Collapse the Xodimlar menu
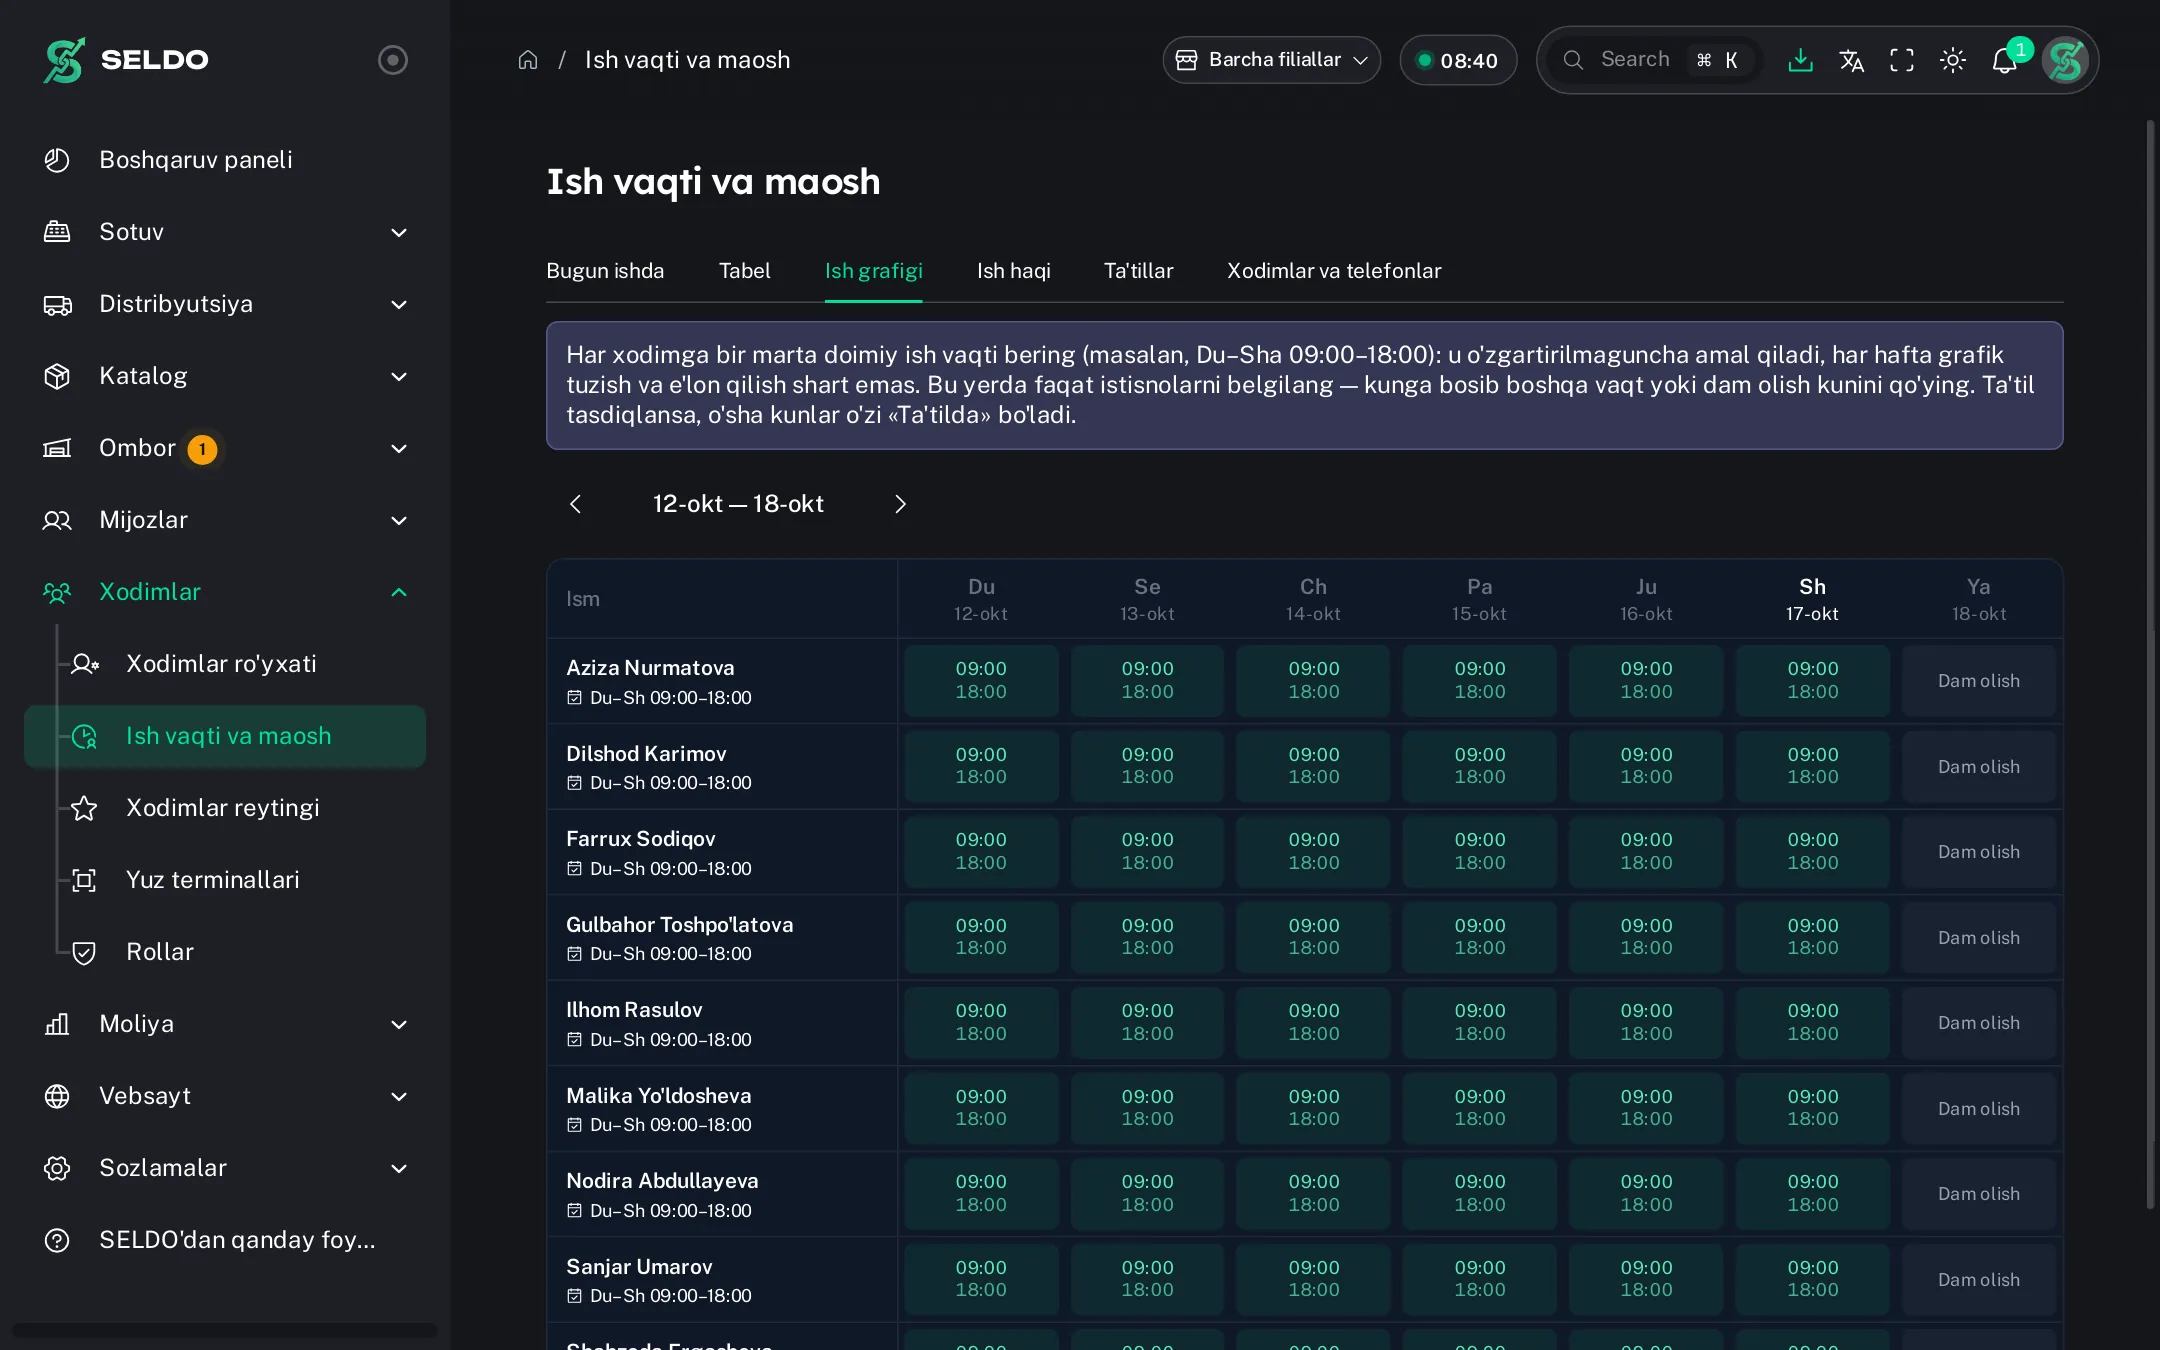 click(225, 592)
